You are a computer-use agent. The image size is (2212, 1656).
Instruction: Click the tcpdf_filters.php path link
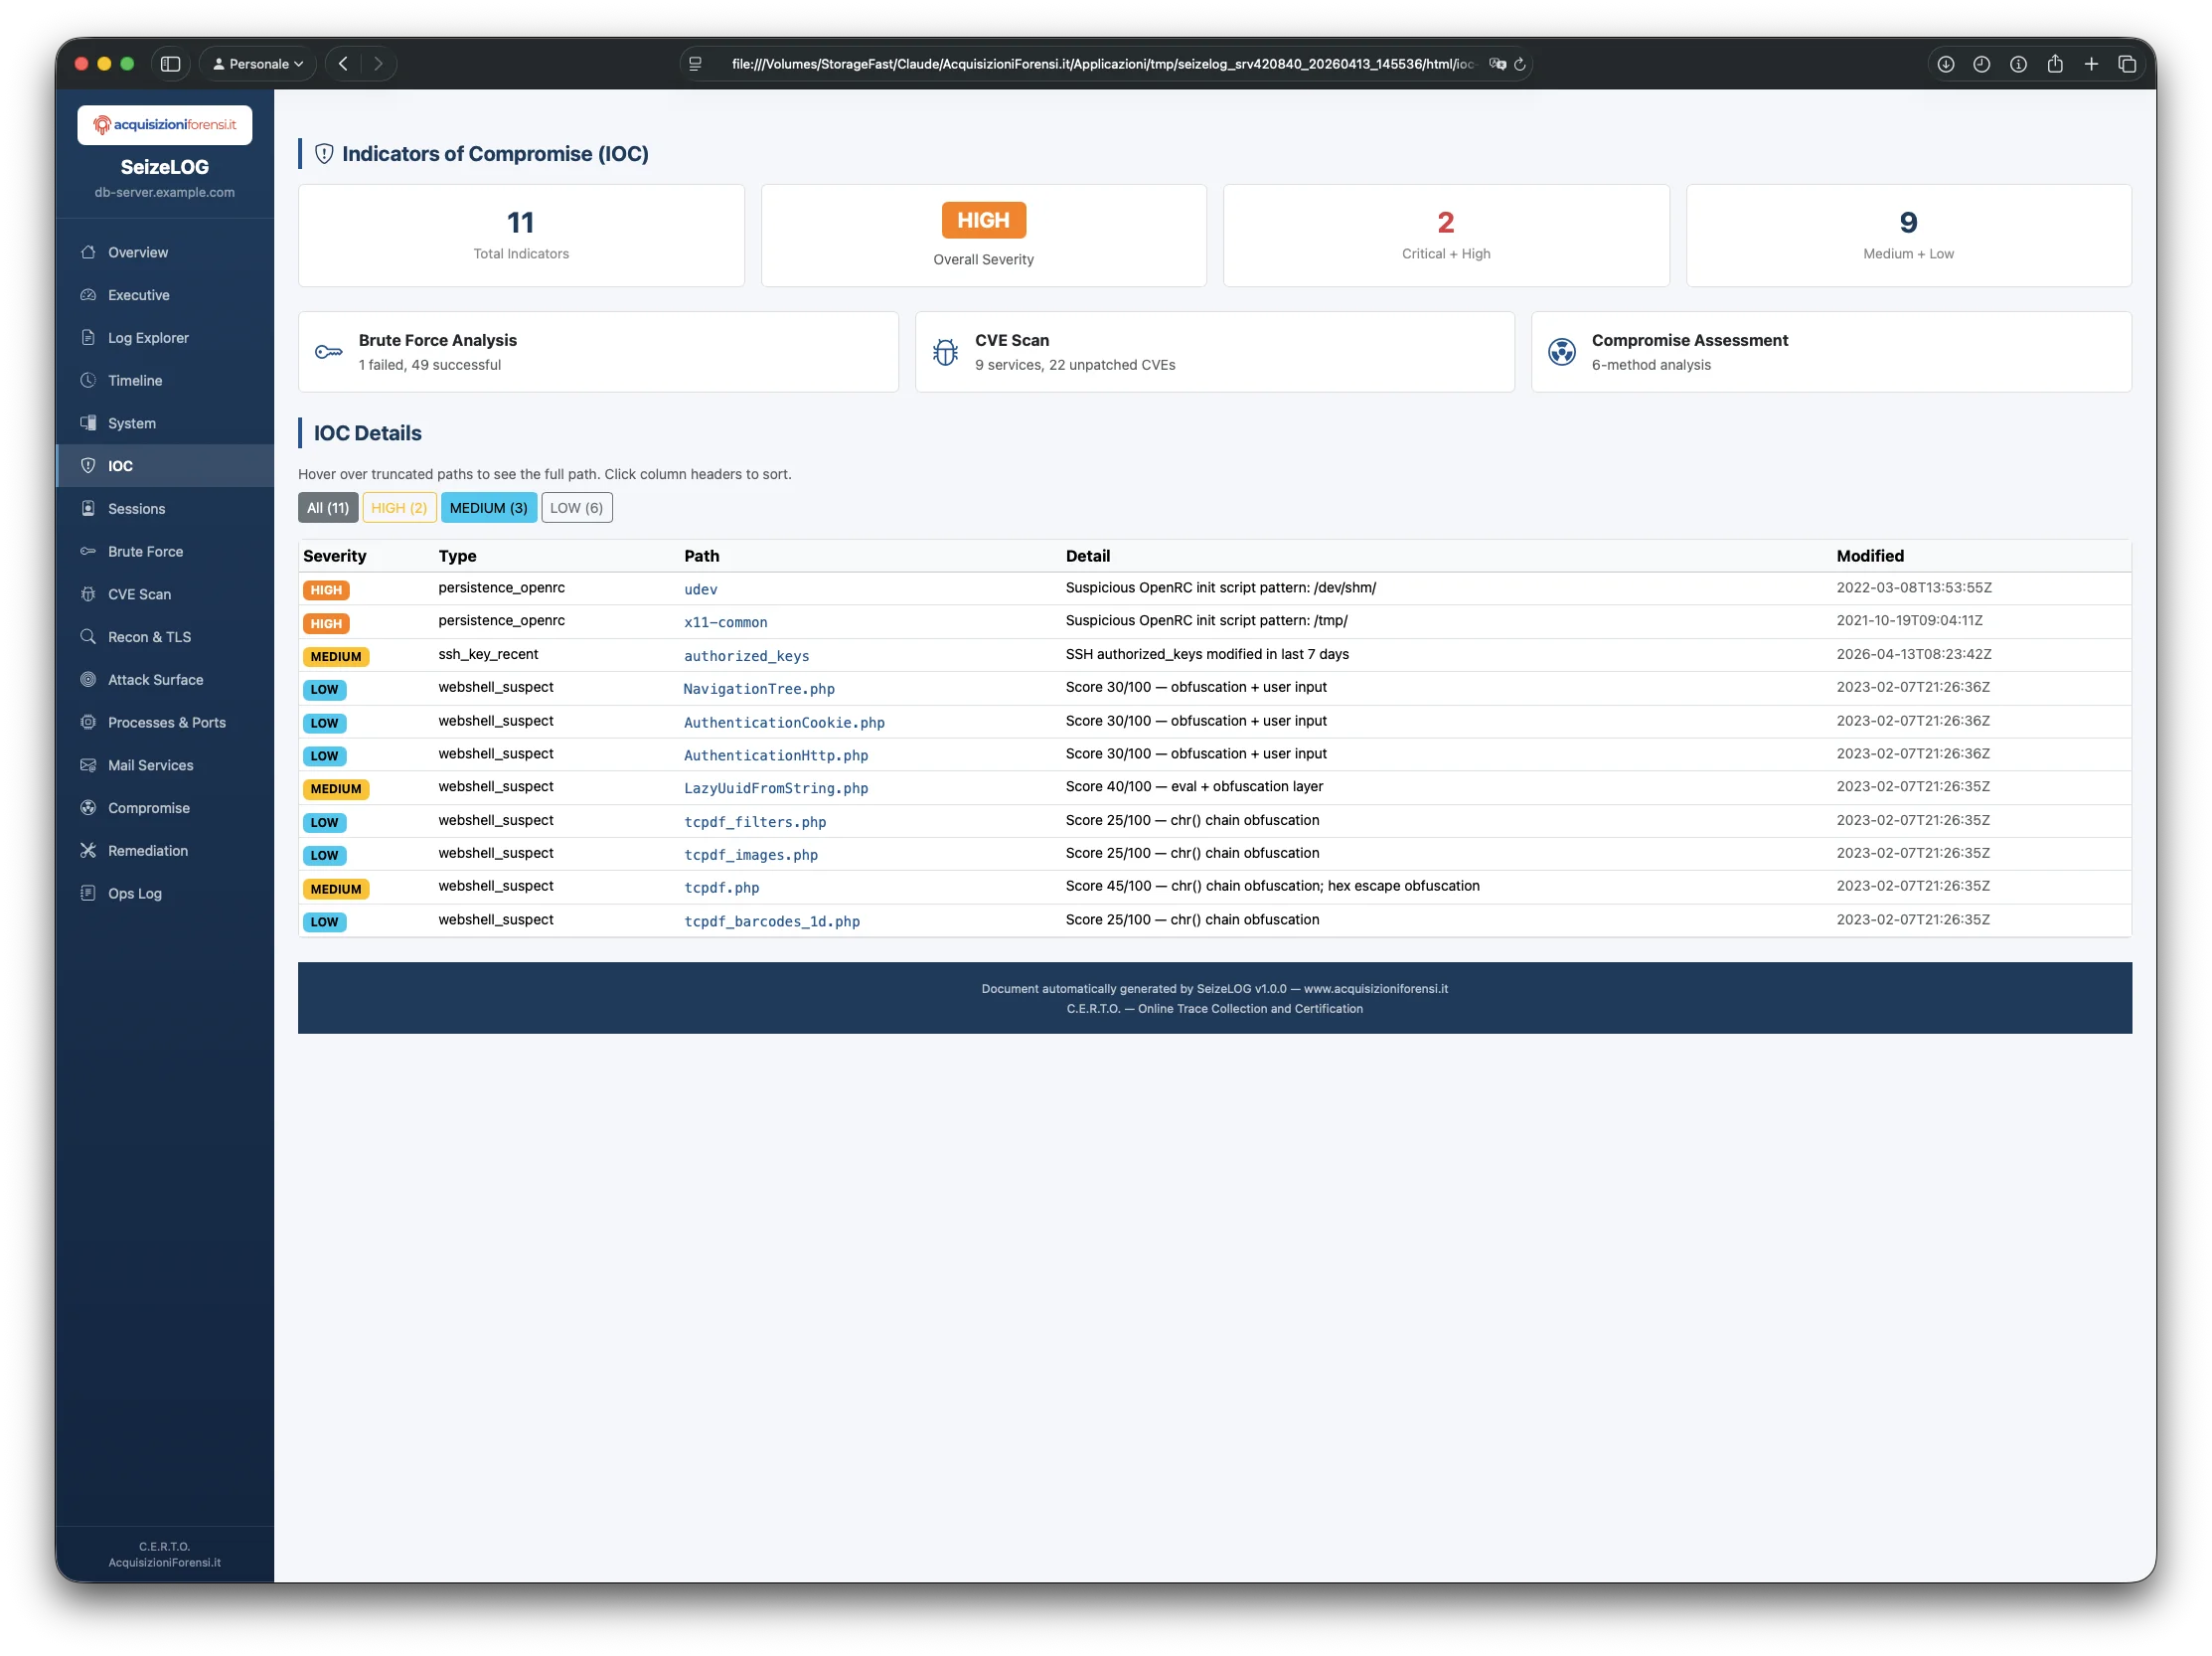pos(754,822)
